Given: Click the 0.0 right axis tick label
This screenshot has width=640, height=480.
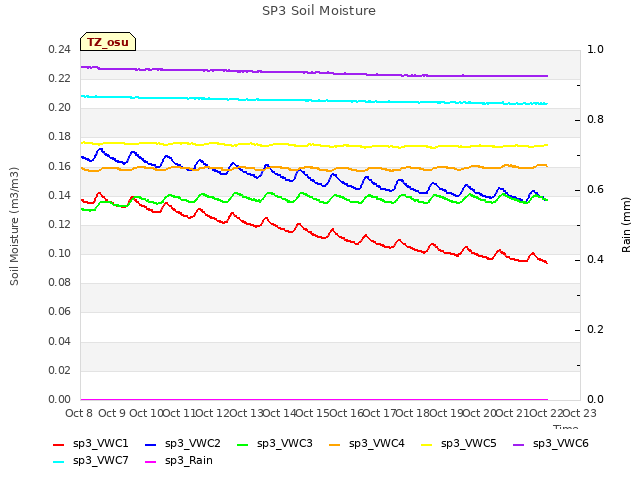Looking at the screenshot, I should [x=595, y=399].
